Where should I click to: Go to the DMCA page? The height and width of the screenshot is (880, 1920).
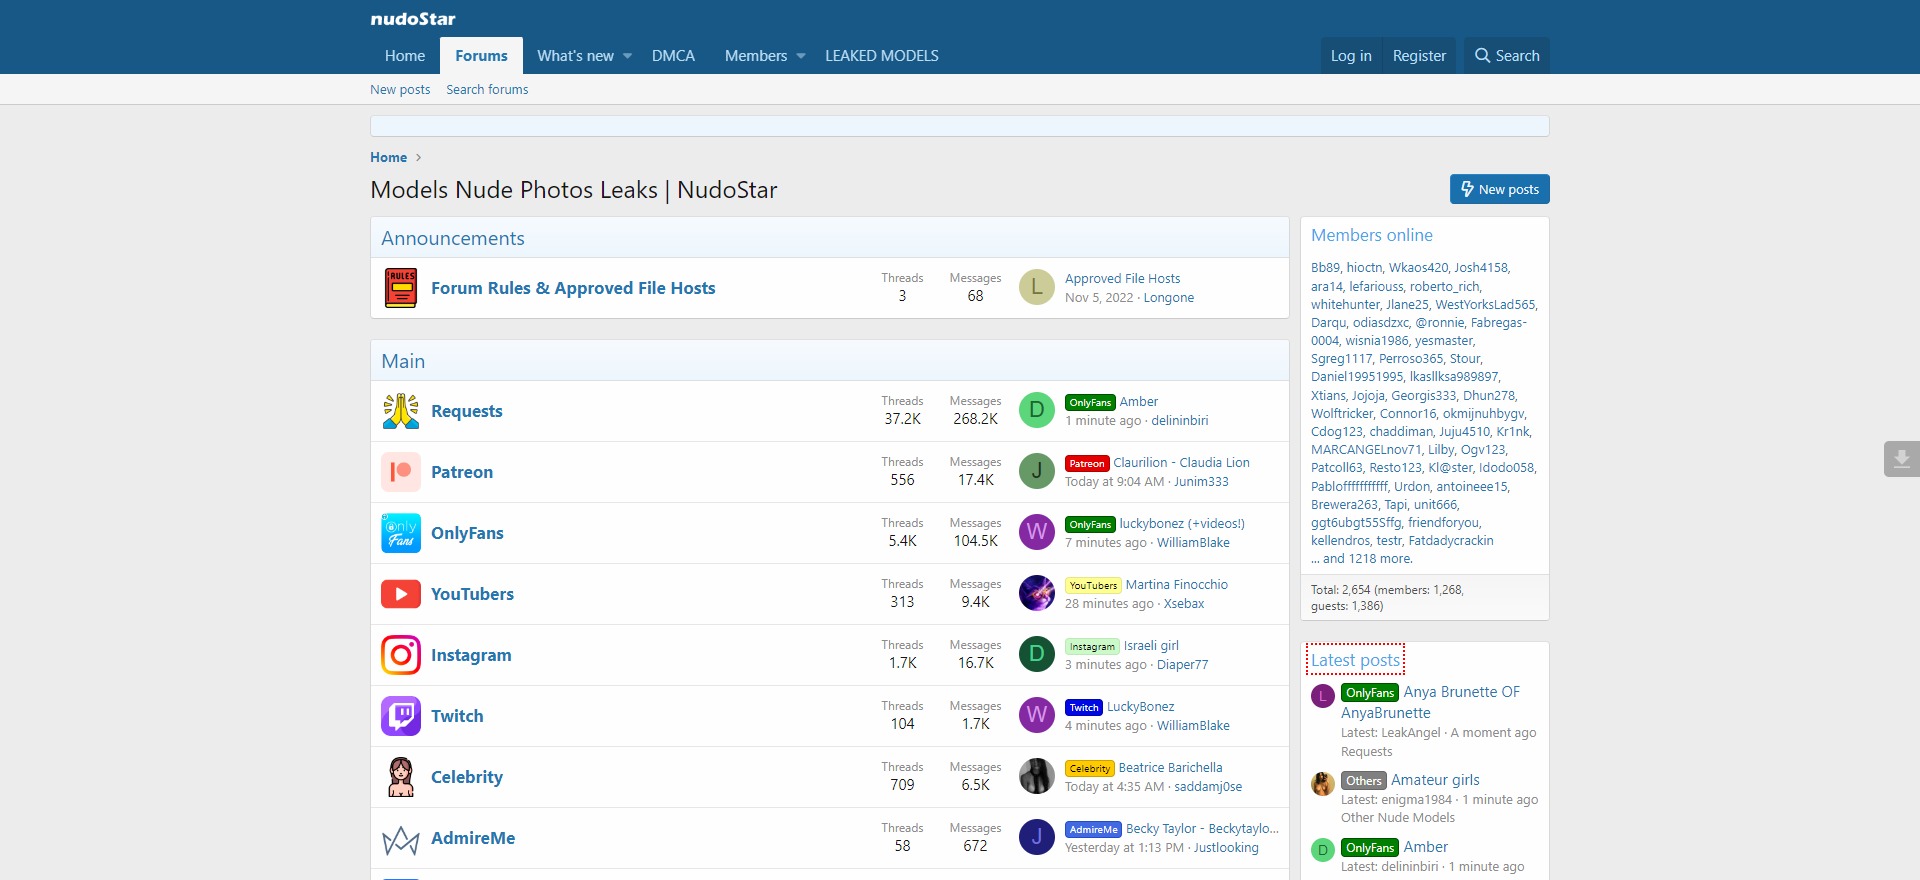point(673,56)
